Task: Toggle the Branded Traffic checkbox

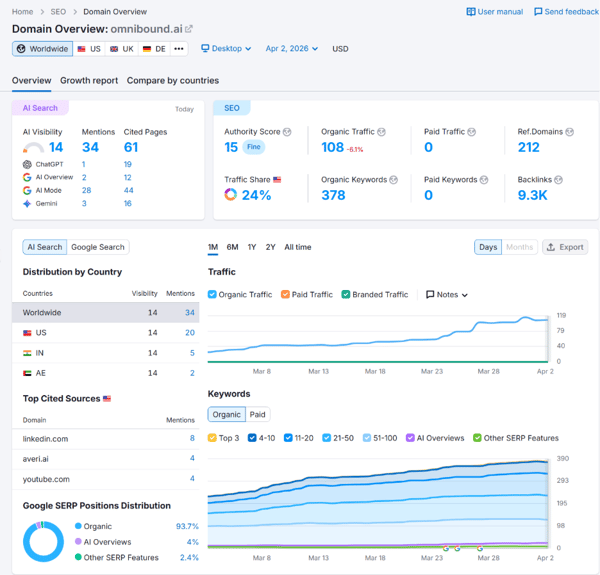Action: pyautogui.click(x=346, y=295)
